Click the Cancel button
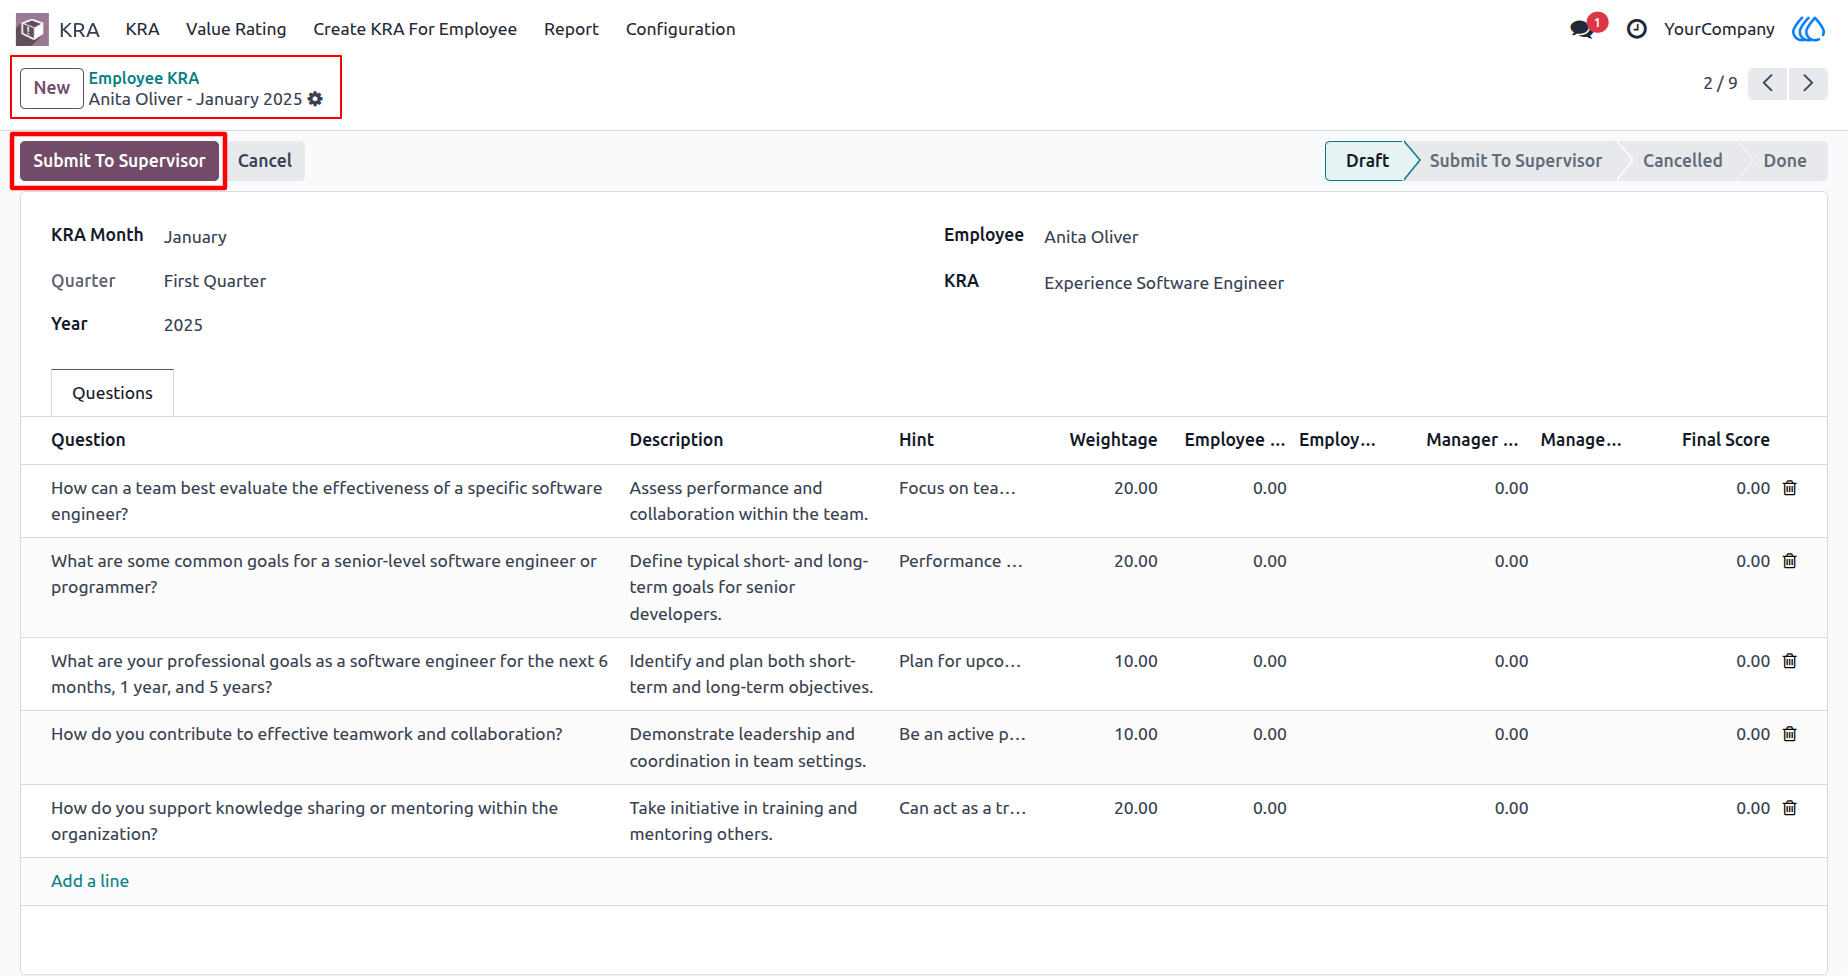Viewport: 1848px width, 977px height. click(x=265, y=161)
